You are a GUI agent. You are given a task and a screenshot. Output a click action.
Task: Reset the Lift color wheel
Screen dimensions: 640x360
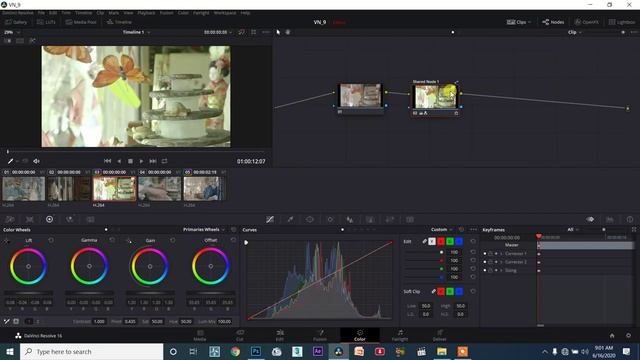pos(51,240)
